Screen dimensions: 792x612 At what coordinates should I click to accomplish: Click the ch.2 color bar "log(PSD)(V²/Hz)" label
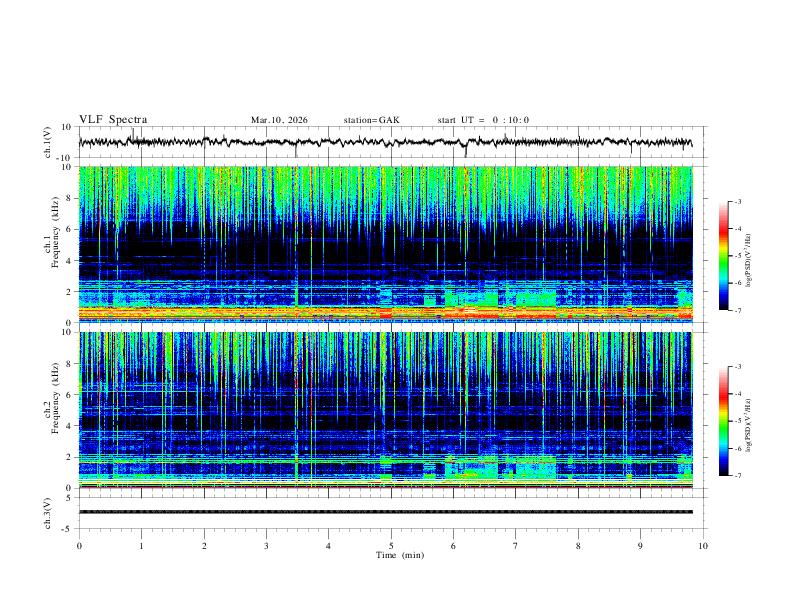pos(749,426)
